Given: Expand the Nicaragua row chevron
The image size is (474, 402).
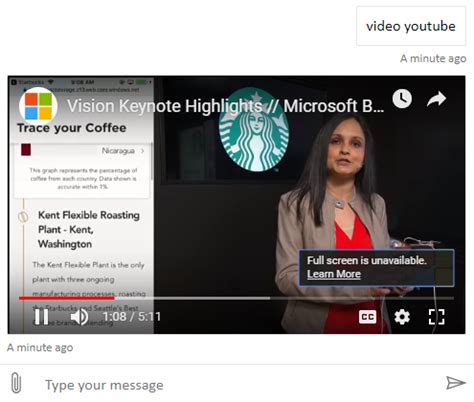Looking at the screenshot, I should tap(143, 151).
